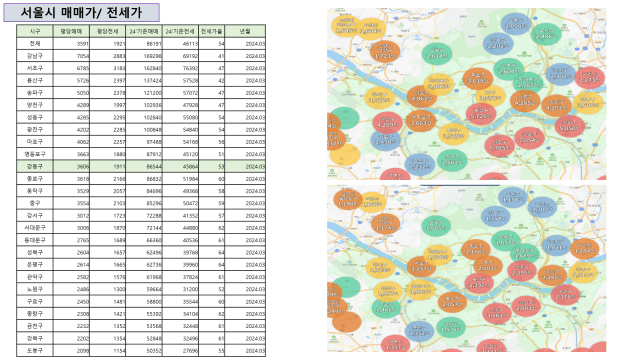Click the 서대문구 district cell

[x=35, y=228]
